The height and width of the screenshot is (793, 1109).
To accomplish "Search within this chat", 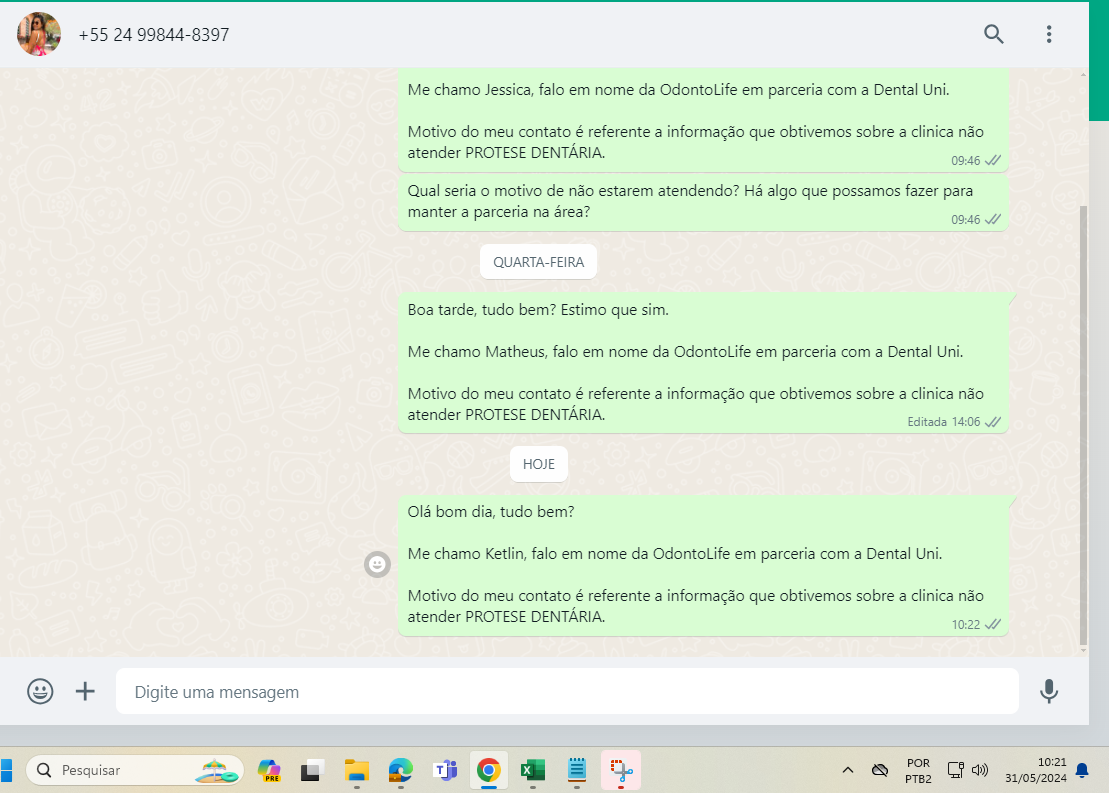I will pyautogui.click(x=994, y=34).
